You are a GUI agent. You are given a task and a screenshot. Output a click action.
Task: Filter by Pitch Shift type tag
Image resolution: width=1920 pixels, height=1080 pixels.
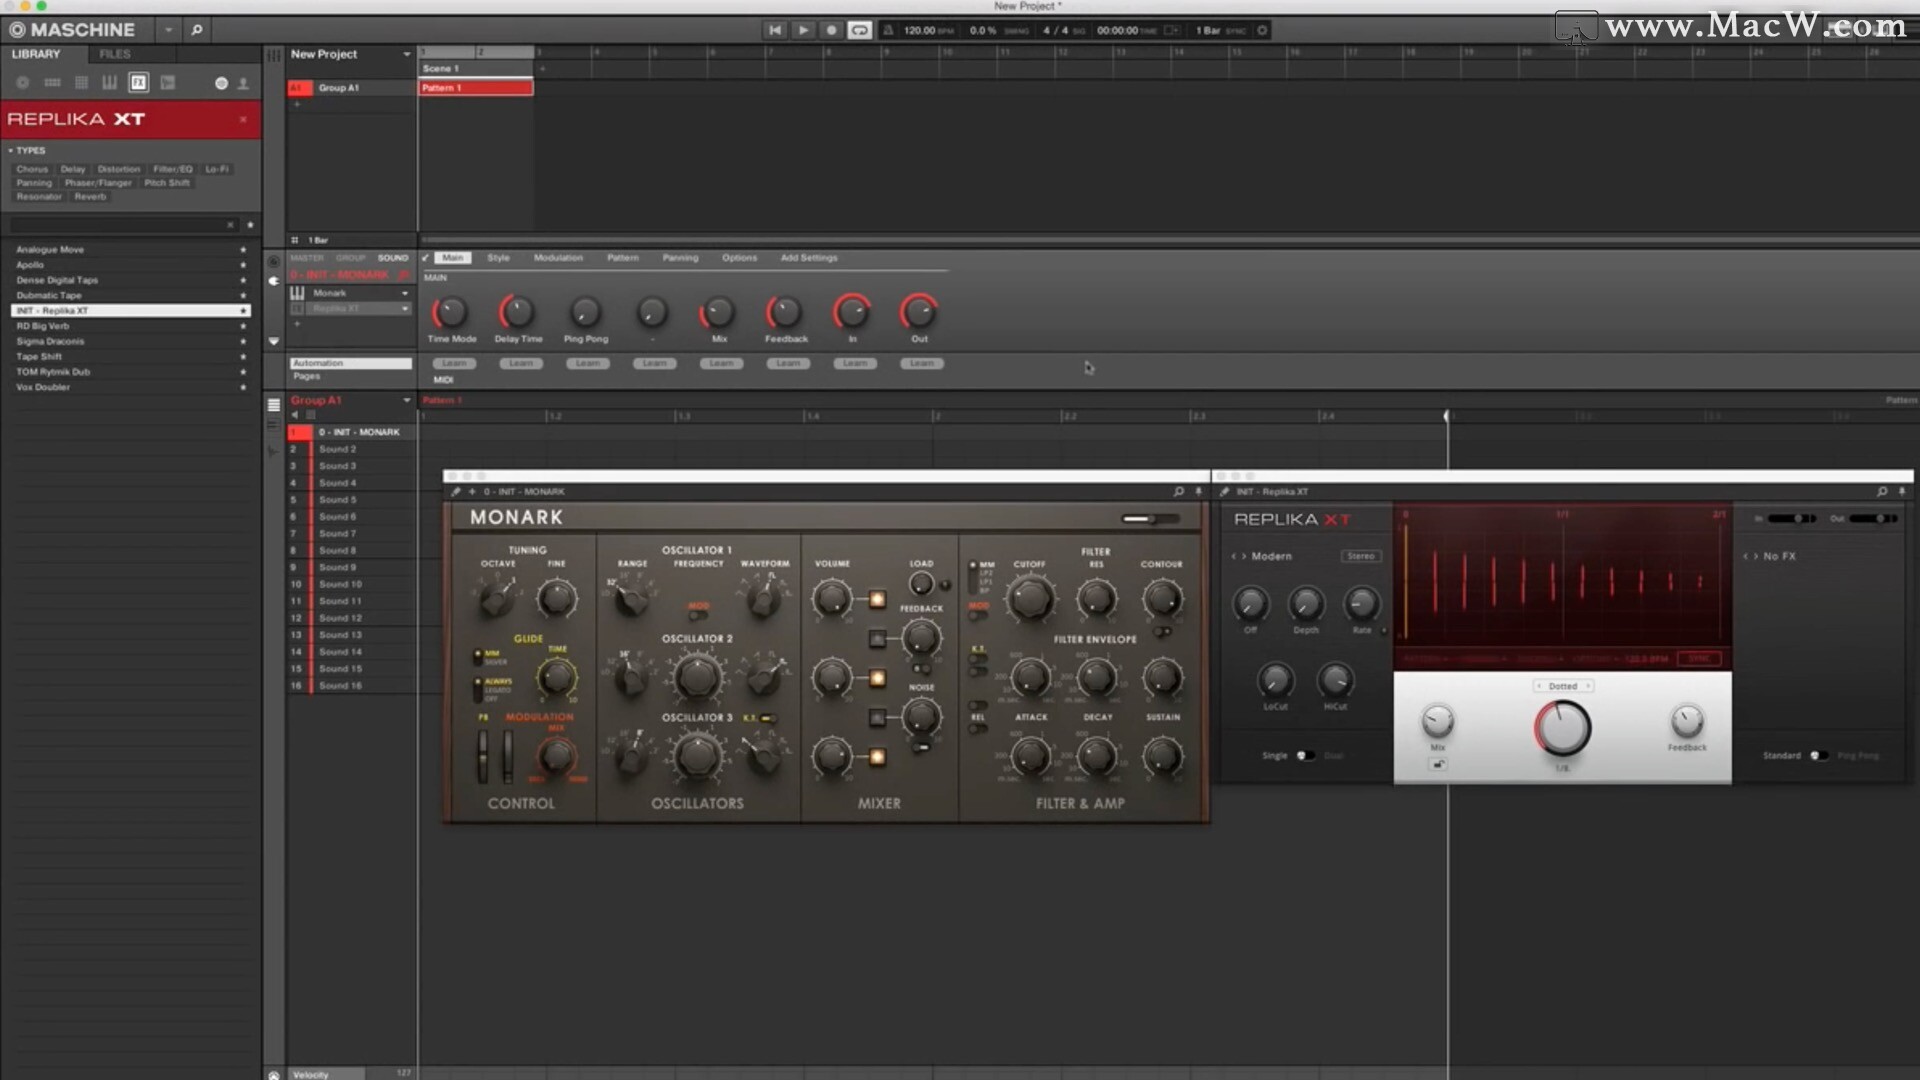tap(167, 183)
